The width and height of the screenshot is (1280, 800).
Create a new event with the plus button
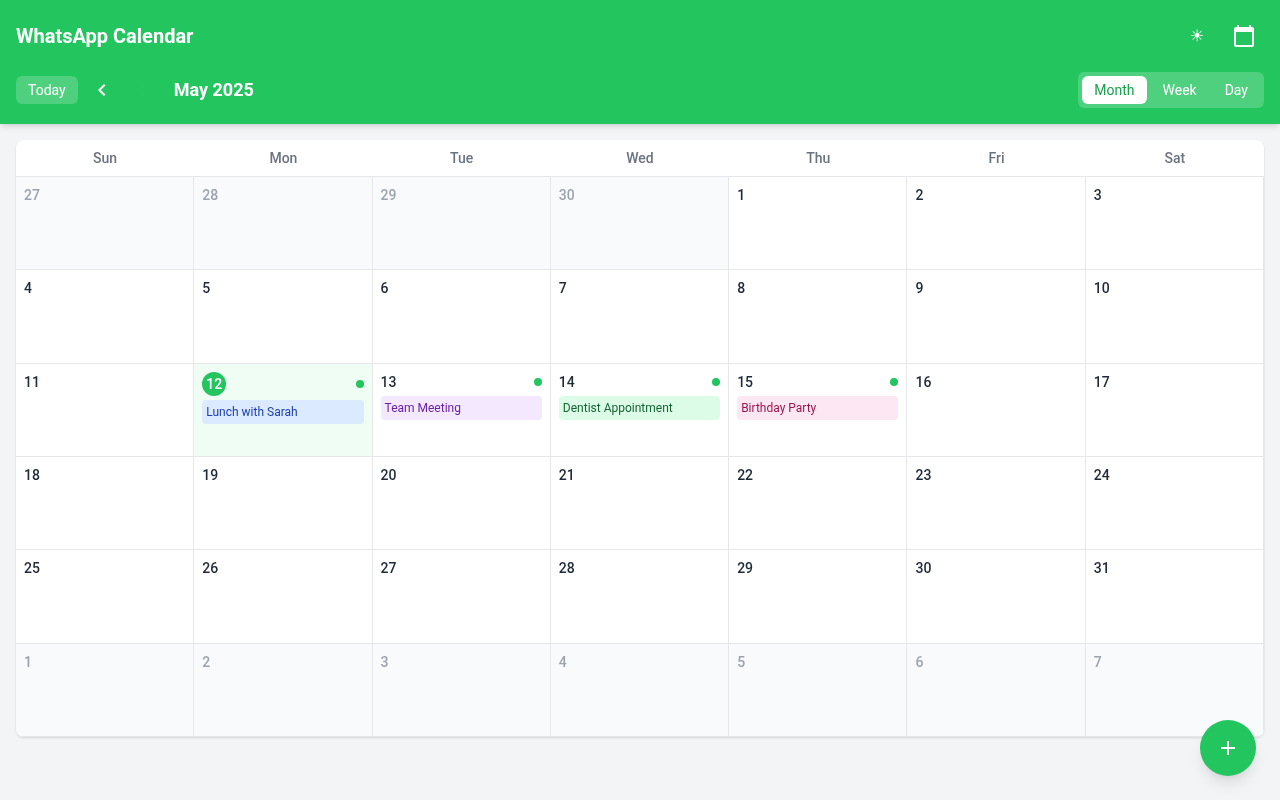tap(1227, 747)
